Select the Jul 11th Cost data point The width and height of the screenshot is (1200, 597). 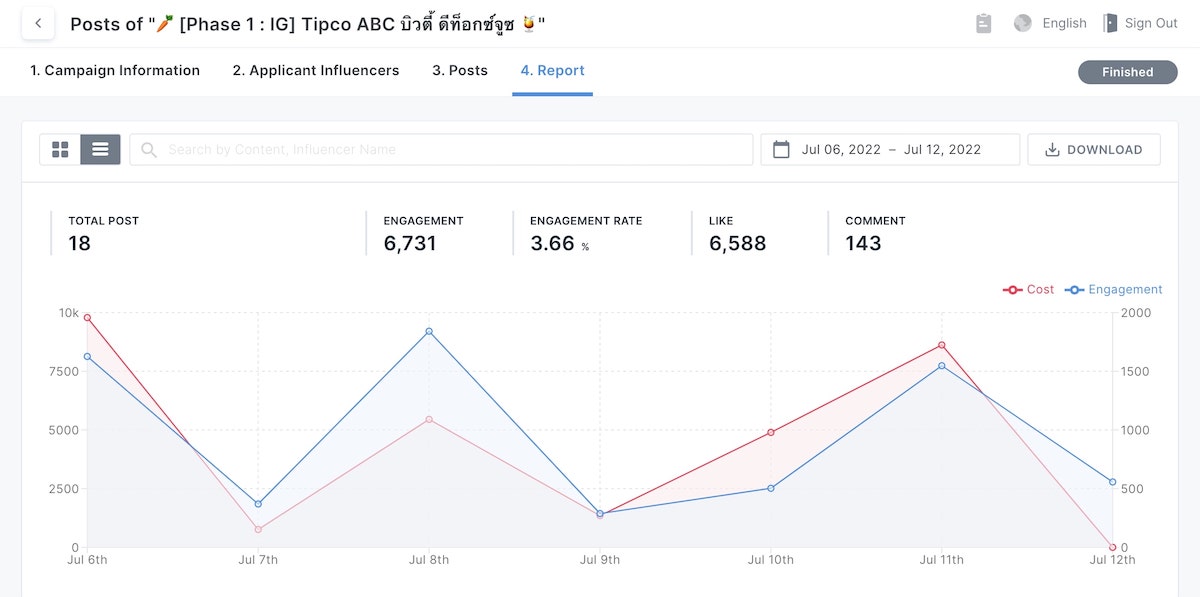click(x=941, y=346)
